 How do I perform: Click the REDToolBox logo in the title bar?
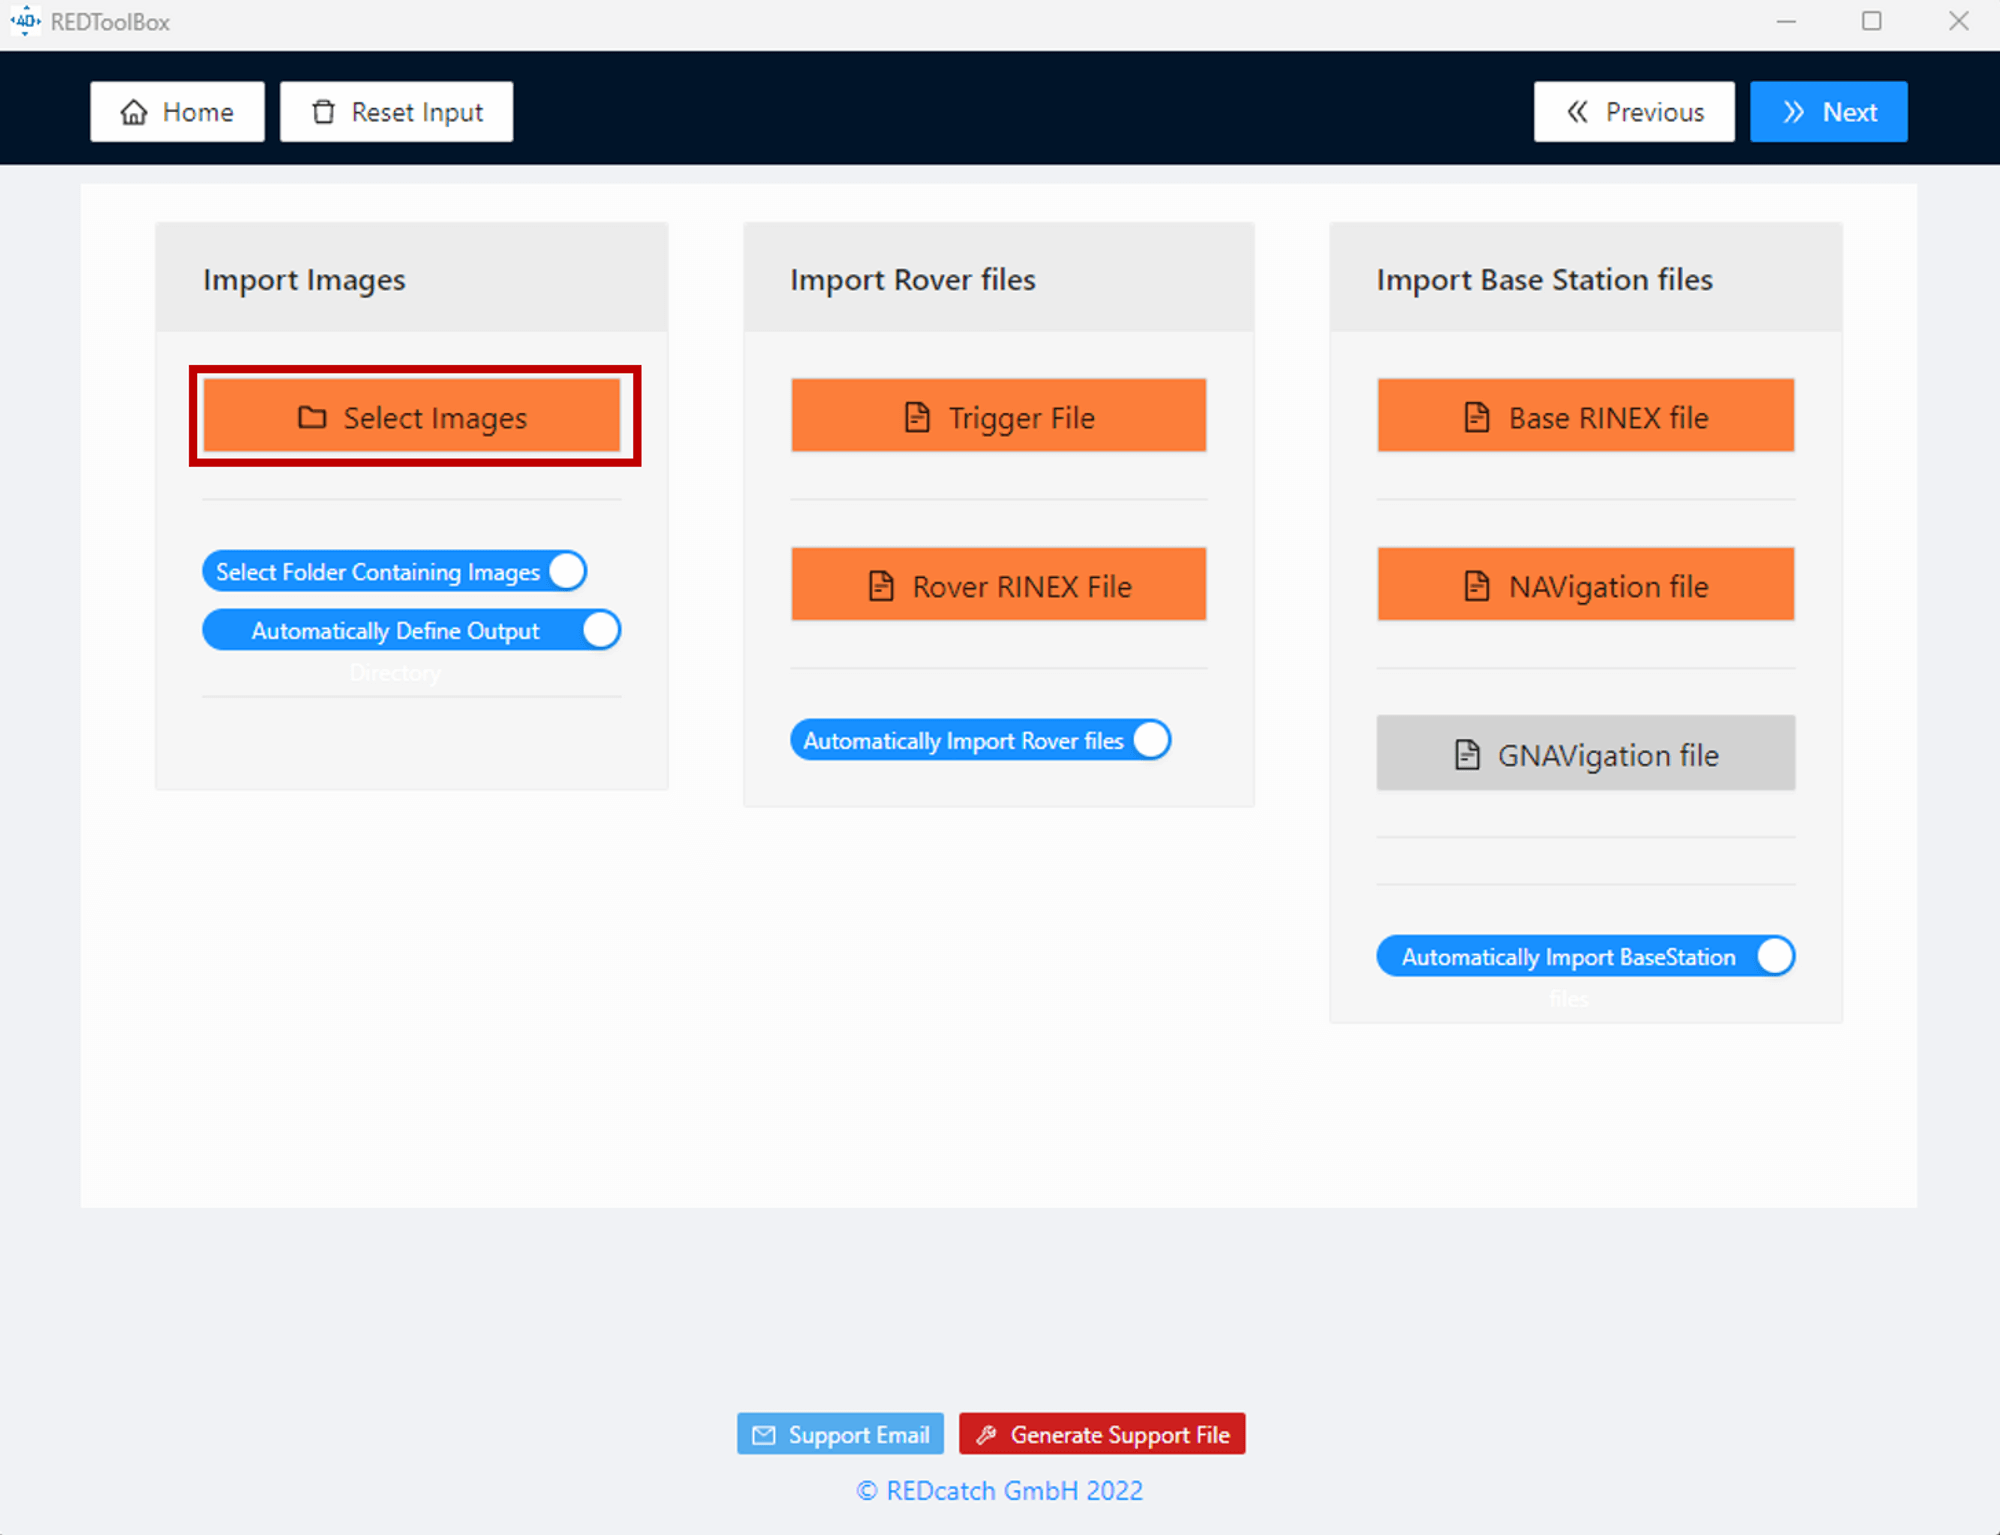(25, 21)
